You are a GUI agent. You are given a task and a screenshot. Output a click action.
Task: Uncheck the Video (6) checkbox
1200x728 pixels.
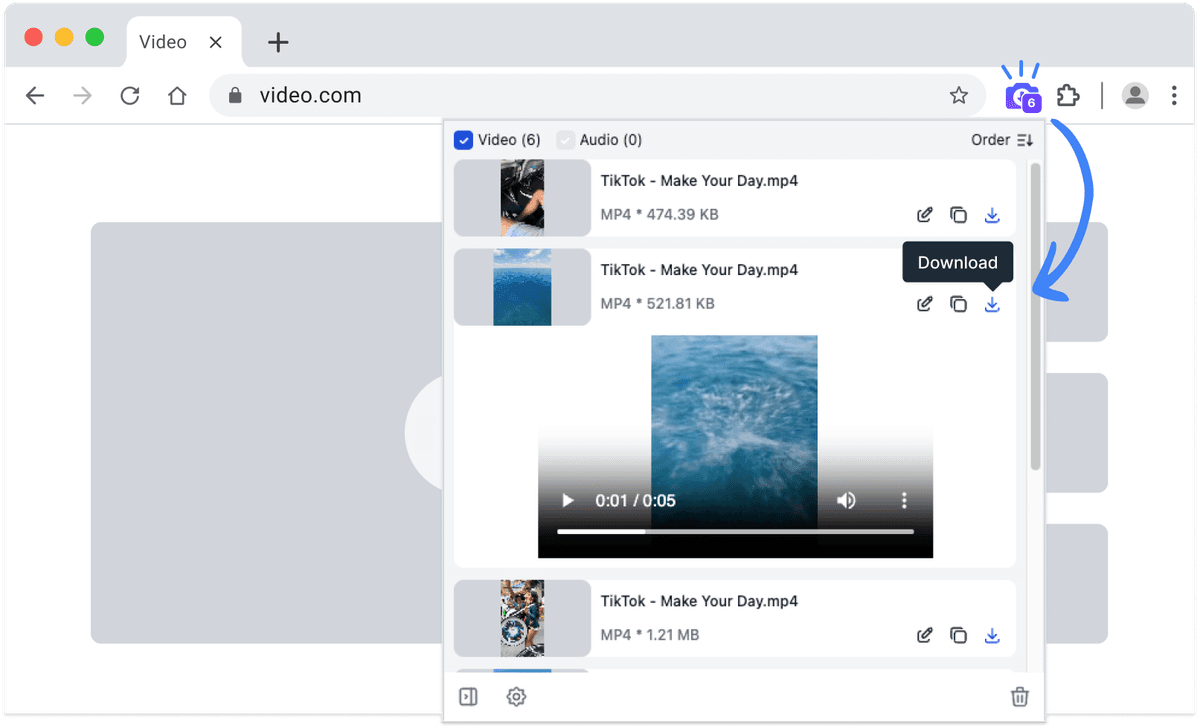tap(463, 140)
